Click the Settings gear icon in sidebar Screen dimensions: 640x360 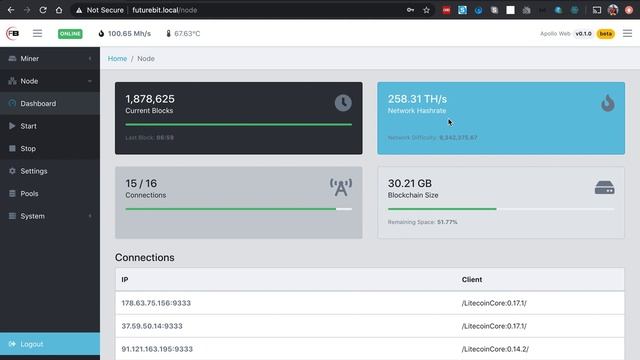[12, 171]
